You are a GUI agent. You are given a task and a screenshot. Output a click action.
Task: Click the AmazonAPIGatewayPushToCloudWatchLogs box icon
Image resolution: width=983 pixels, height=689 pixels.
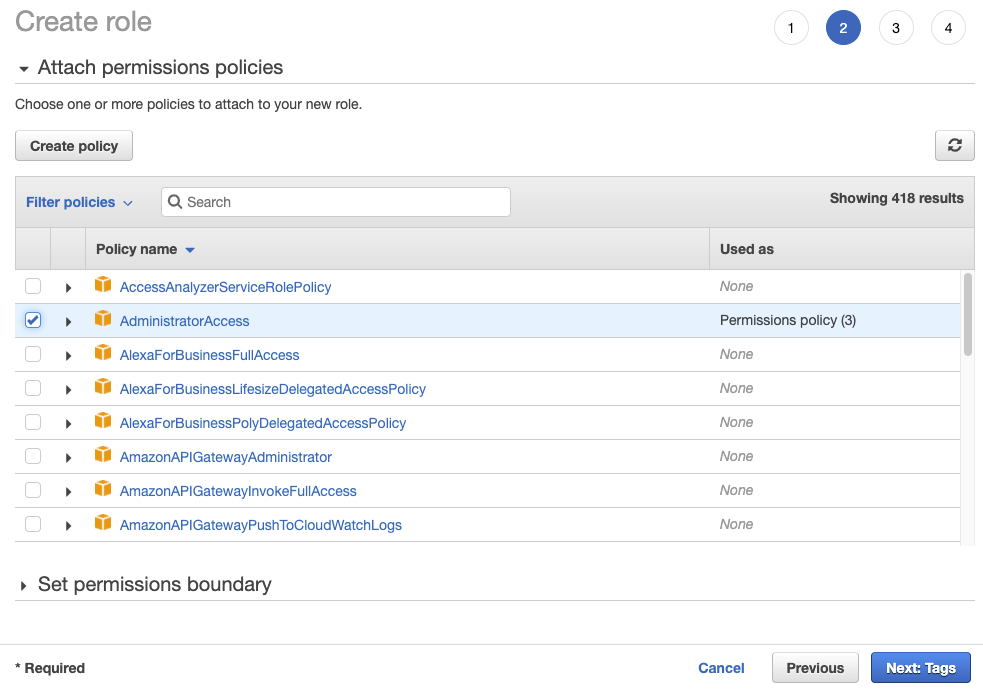pos(103,522)
